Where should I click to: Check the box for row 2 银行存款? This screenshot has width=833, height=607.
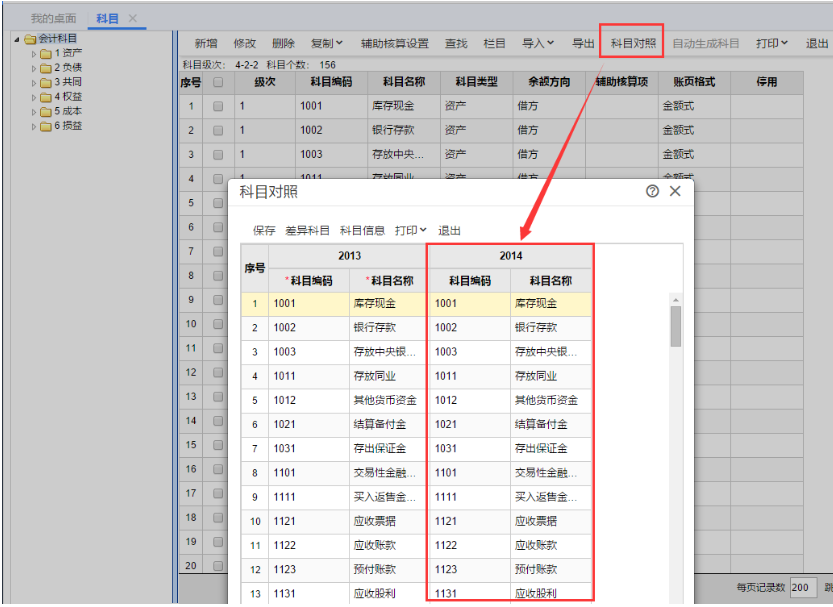tap(218, 131)
